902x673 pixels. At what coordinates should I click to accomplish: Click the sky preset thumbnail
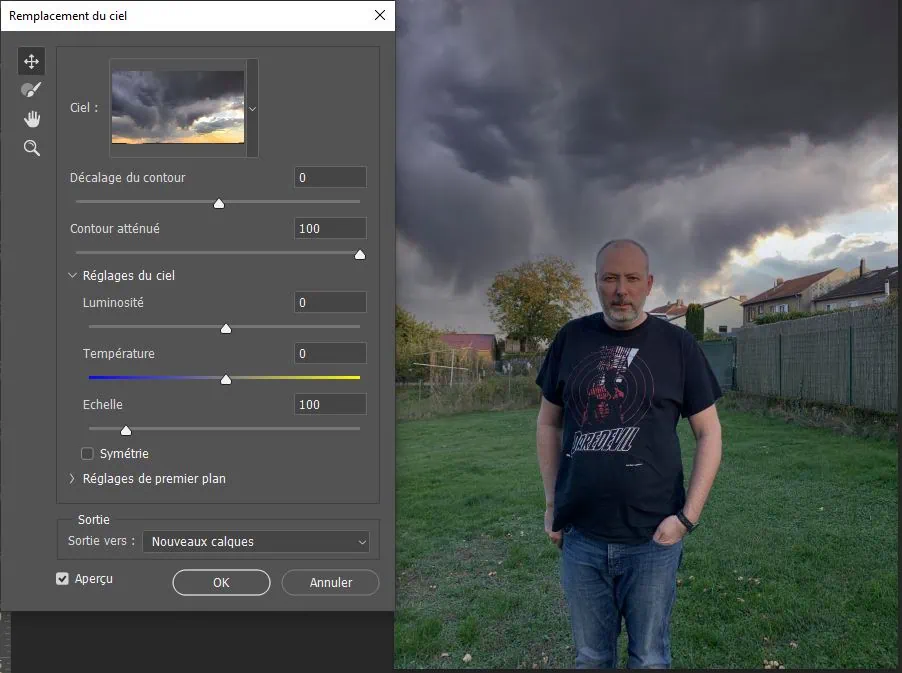[x=178, y=107]
